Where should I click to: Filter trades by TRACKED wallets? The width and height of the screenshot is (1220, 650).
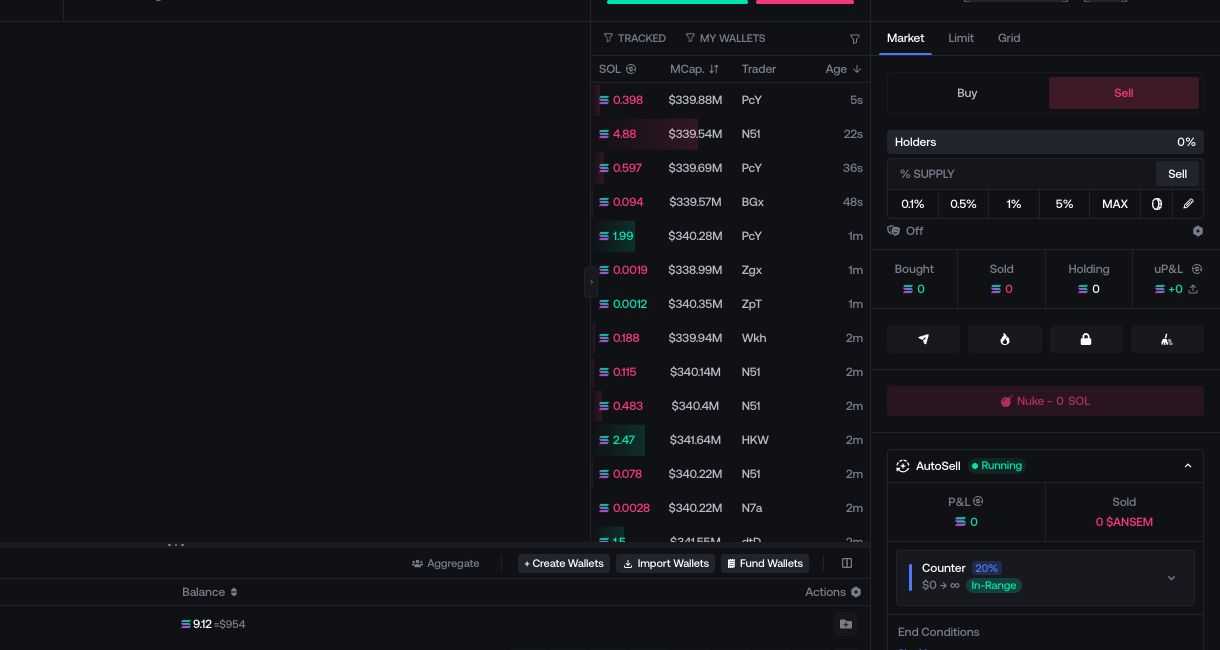(x=634, y=38)
